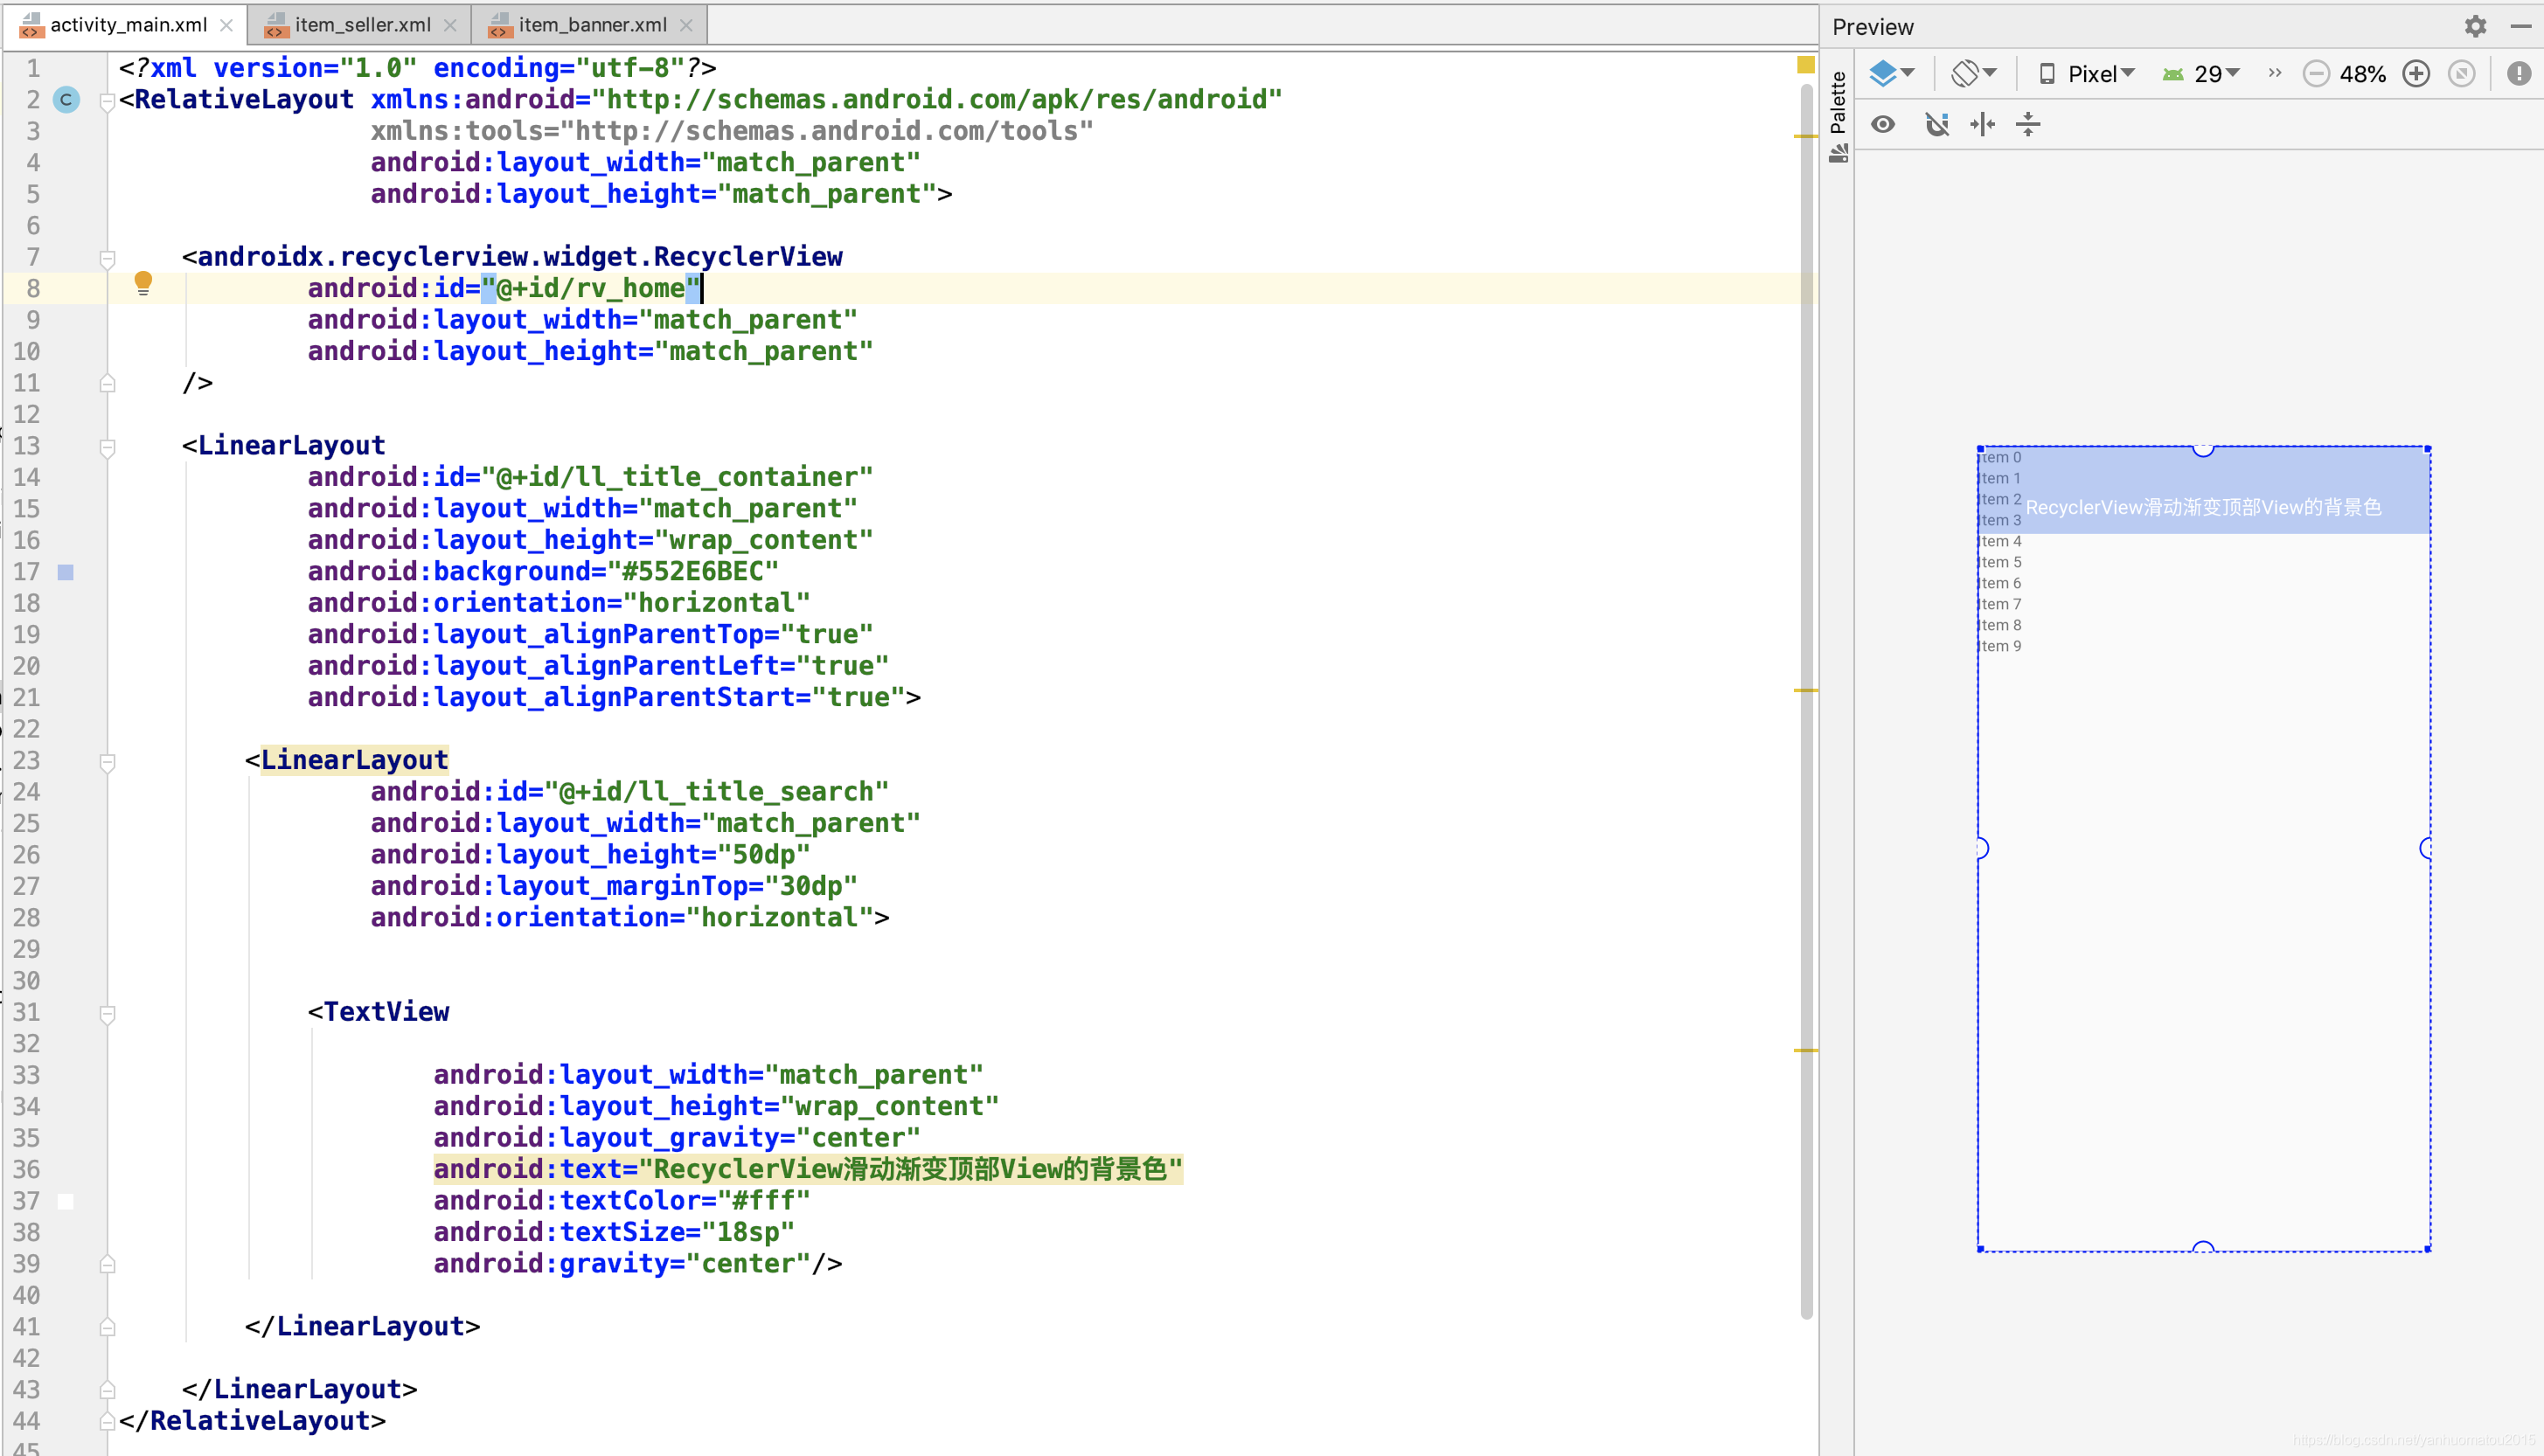The height and width of the screenshot is (1456, 2544).
Task: Open Preview panel settings gear
Action: click(2475, 27)
